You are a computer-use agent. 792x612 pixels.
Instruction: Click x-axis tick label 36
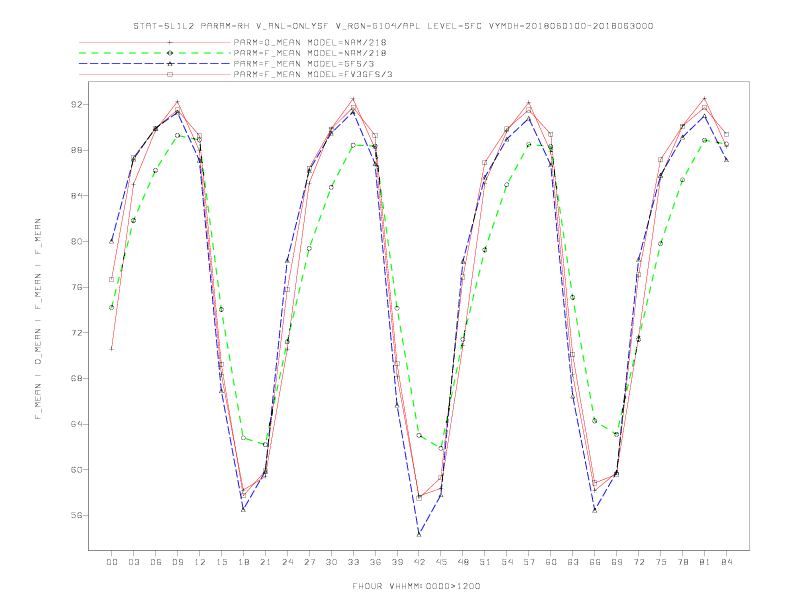(375, 562)
